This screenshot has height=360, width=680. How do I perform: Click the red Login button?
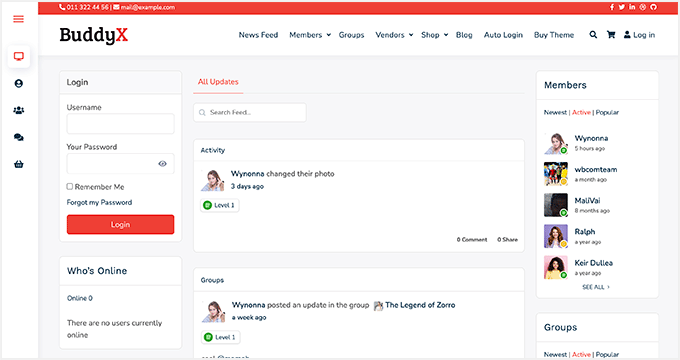coord(120,224)
